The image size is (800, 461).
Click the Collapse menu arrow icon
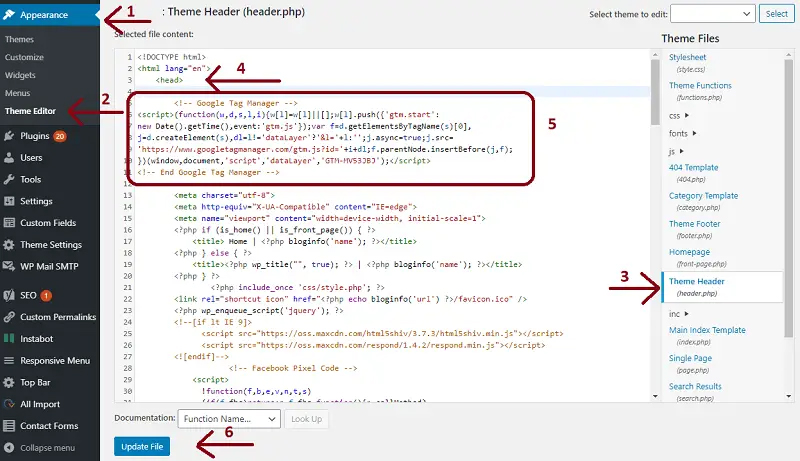pos(9,447)
